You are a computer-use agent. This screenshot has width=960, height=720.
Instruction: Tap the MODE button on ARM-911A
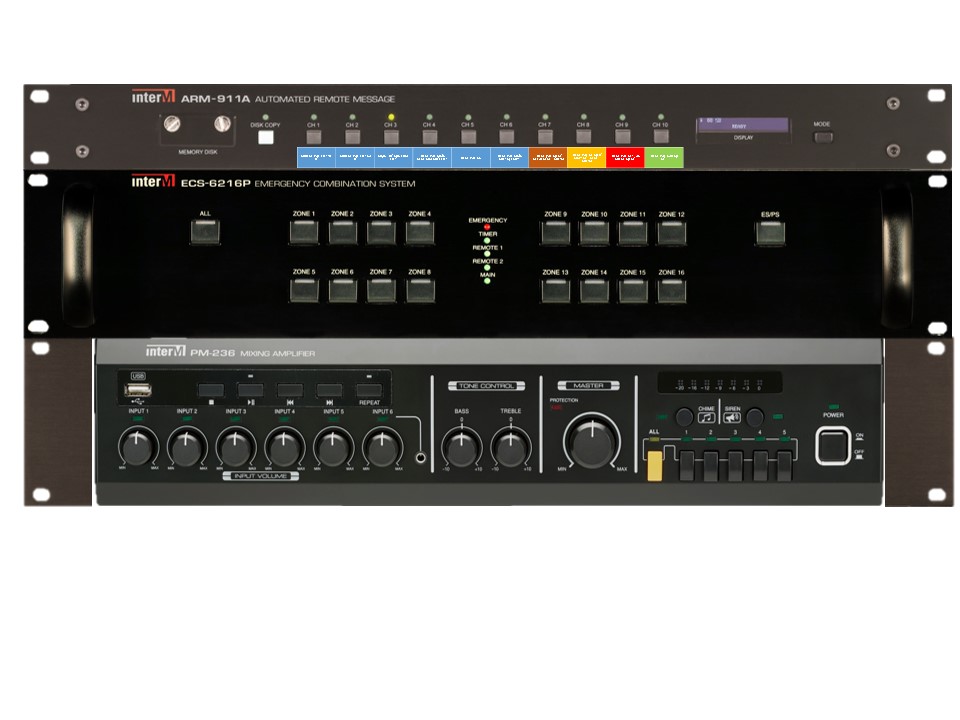pos(823,137)
